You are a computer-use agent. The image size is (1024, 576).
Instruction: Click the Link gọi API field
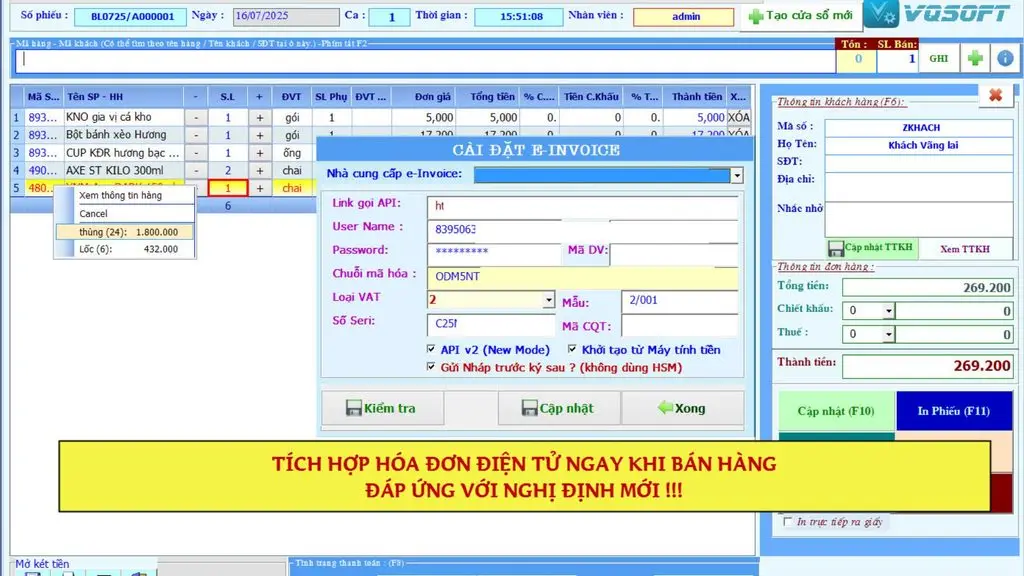click(583, 206)
